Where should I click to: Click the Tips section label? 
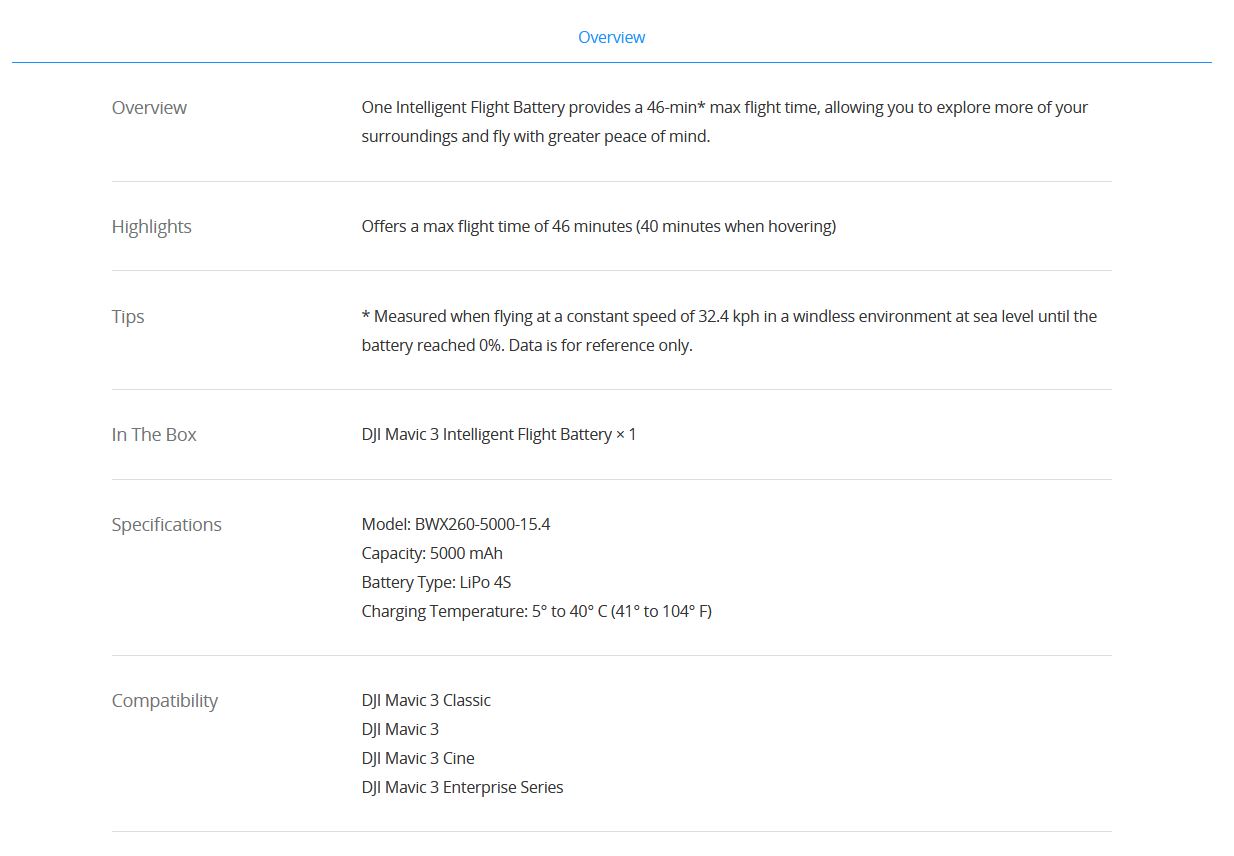128,317
